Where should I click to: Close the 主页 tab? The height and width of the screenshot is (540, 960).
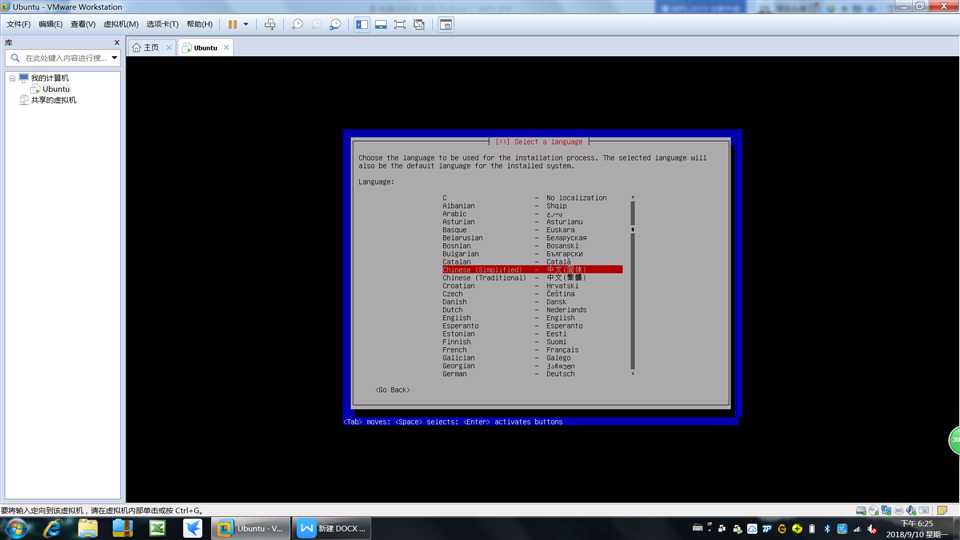[169, 47]
